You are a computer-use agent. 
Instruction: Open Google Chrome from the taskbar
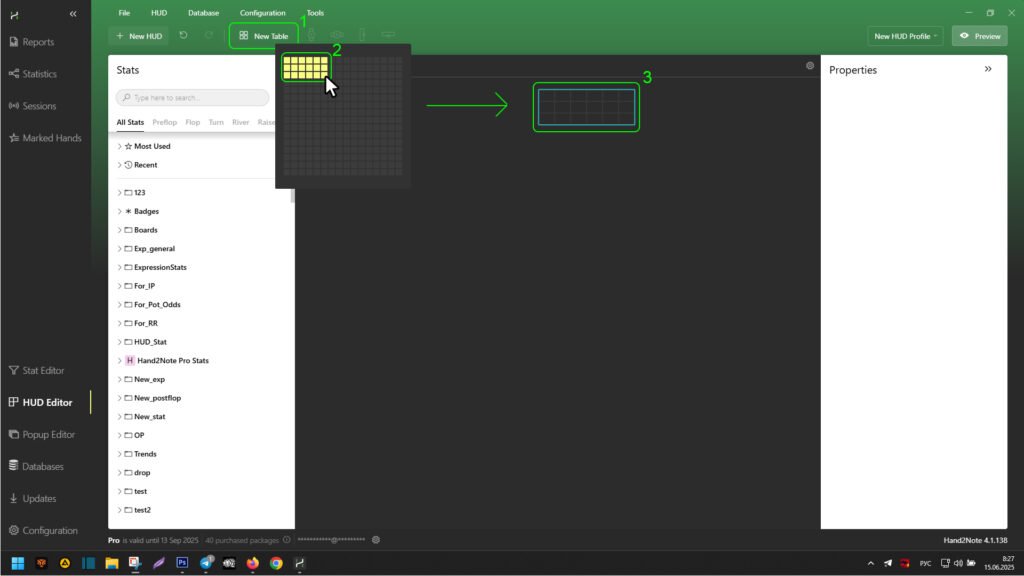pyautogui.click(x=276, y=563)
